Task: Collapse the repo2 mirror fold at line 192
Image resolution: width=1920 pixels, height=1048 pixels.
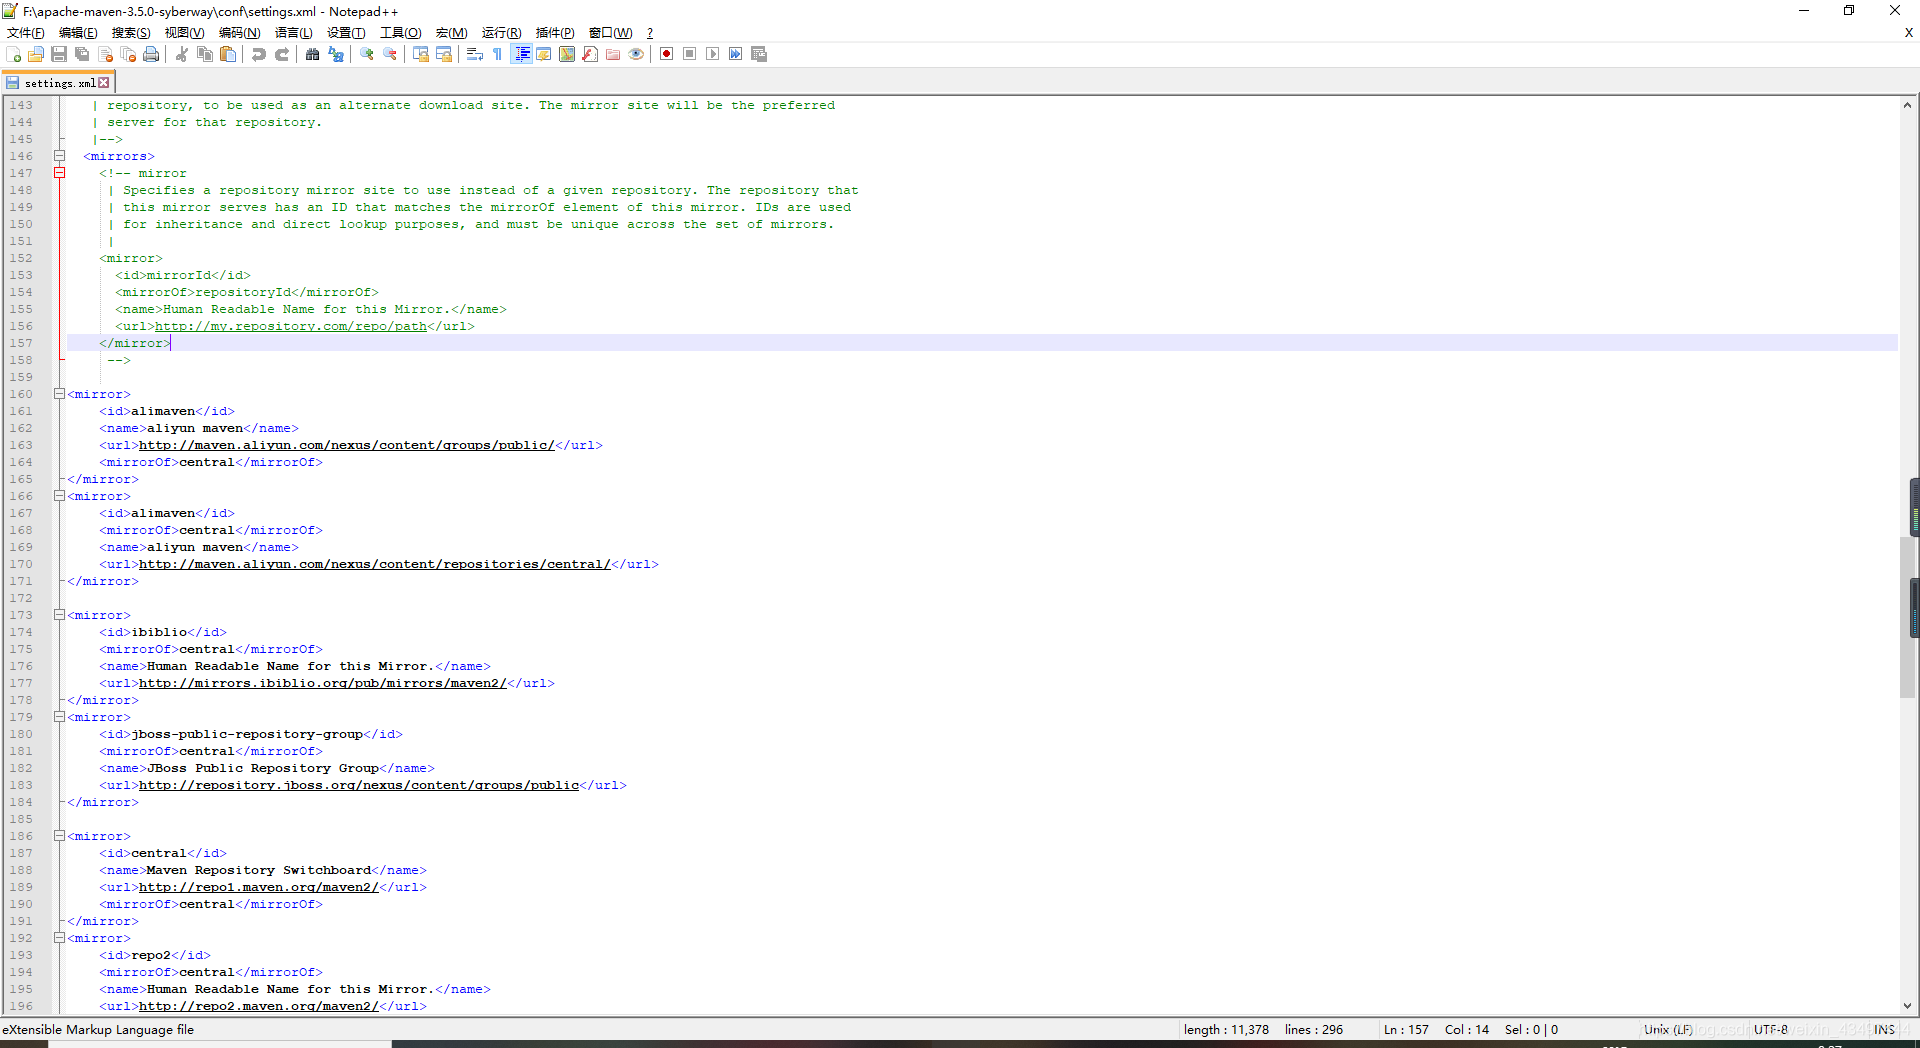Action: click(x=59, y=938)
